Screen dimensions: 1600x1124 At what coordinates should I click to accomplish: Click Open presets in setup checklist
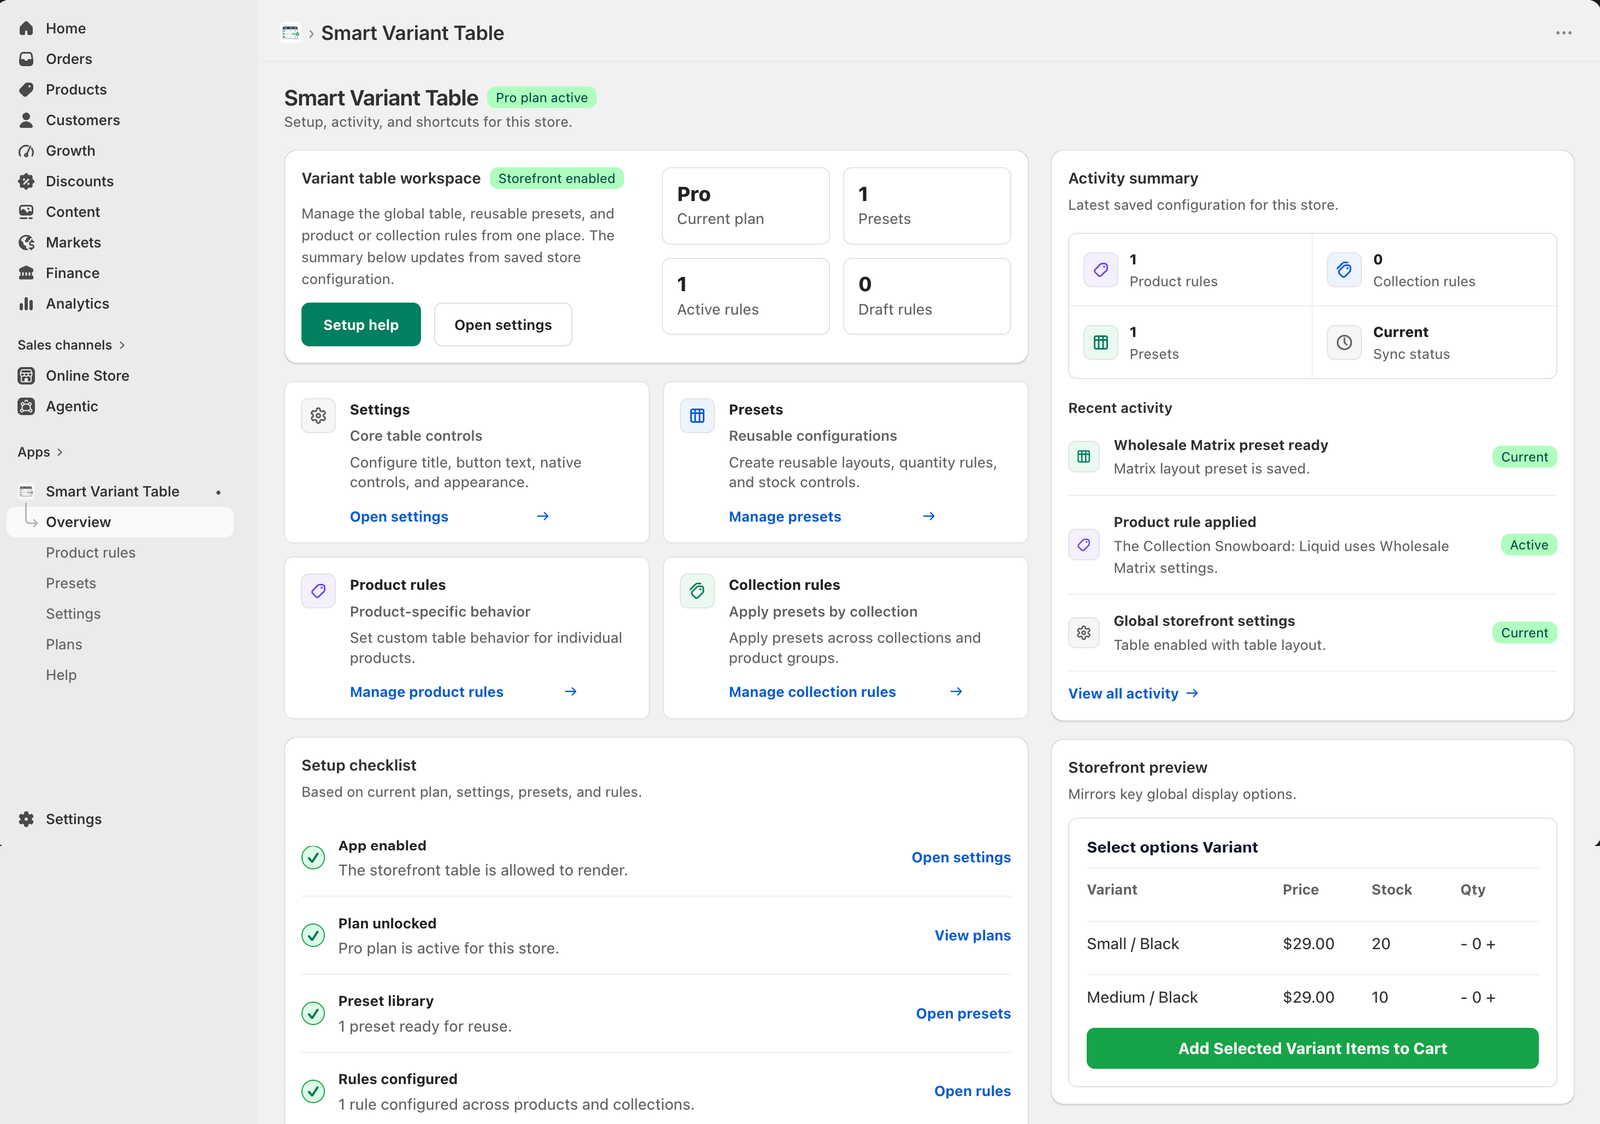pyautogui.click(x=963, y=1014)
